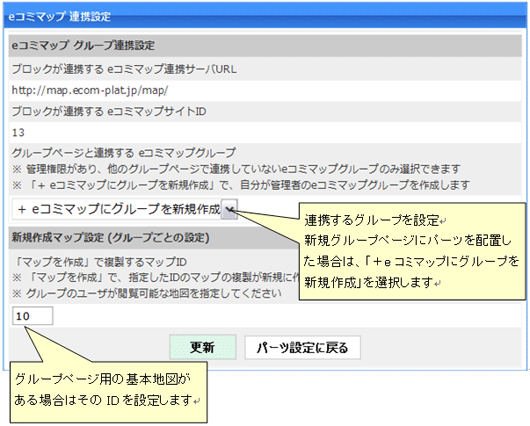Click the グループページ用の基本地図 yellow callout
Screen dimensions: 530x426
(108, 392)
